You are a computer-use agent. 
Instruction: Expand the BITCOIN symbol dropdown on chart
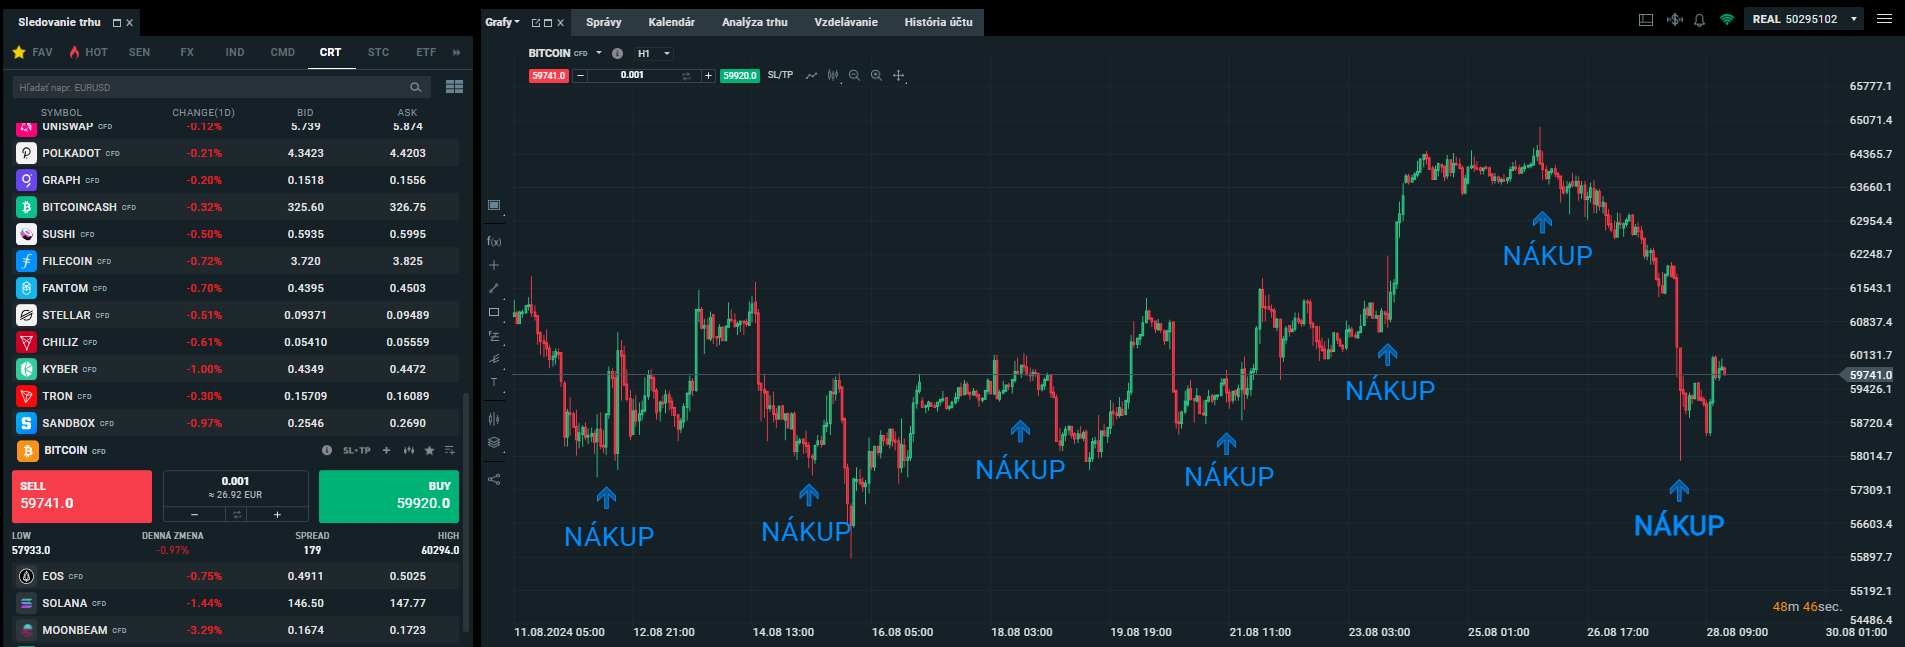click(599, 53)
